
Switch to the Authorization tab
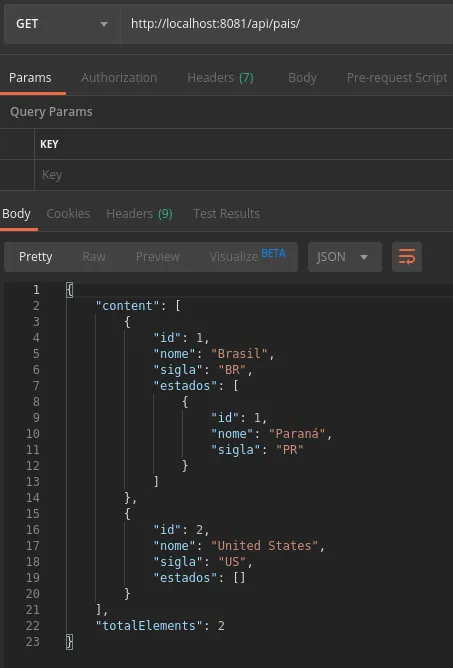[x=119, y=78]
